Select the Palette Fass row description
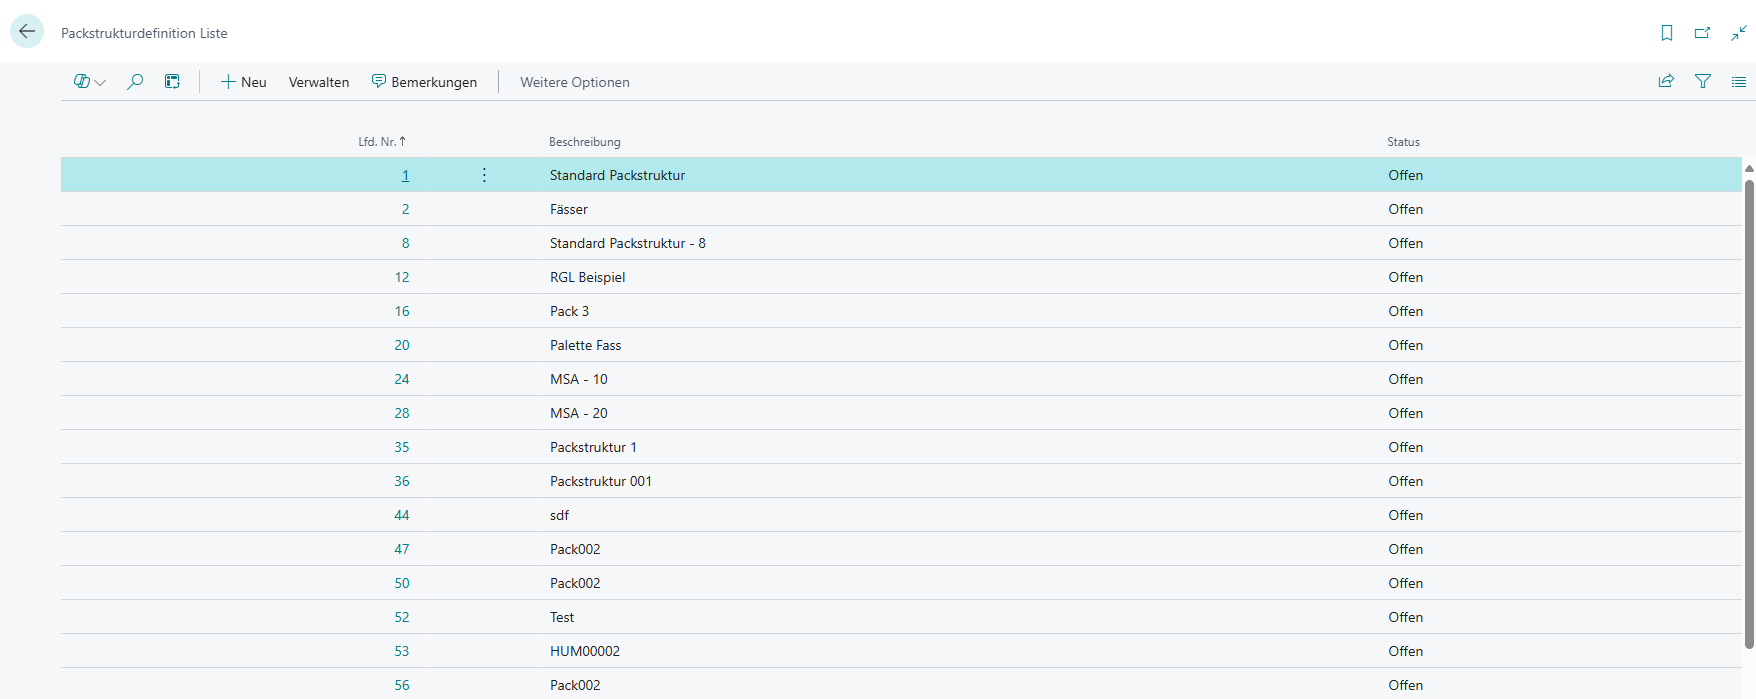The width and height of the screenshot is (1756, 699). click(x=585, y=345)
